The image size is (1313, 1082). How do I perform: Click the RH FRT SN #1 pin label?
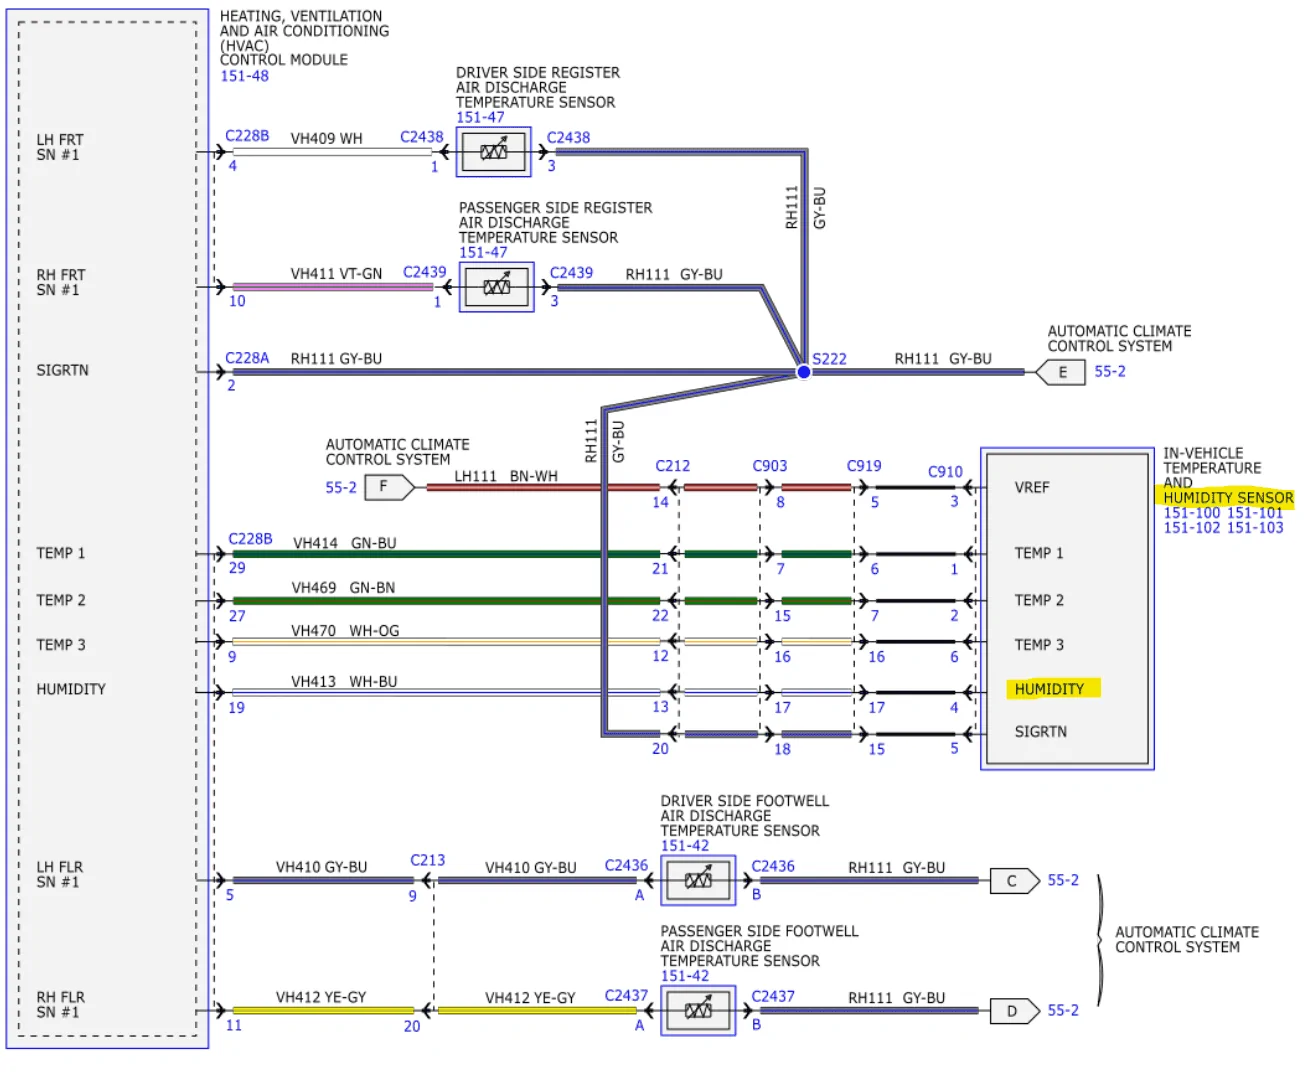[61, 282]
